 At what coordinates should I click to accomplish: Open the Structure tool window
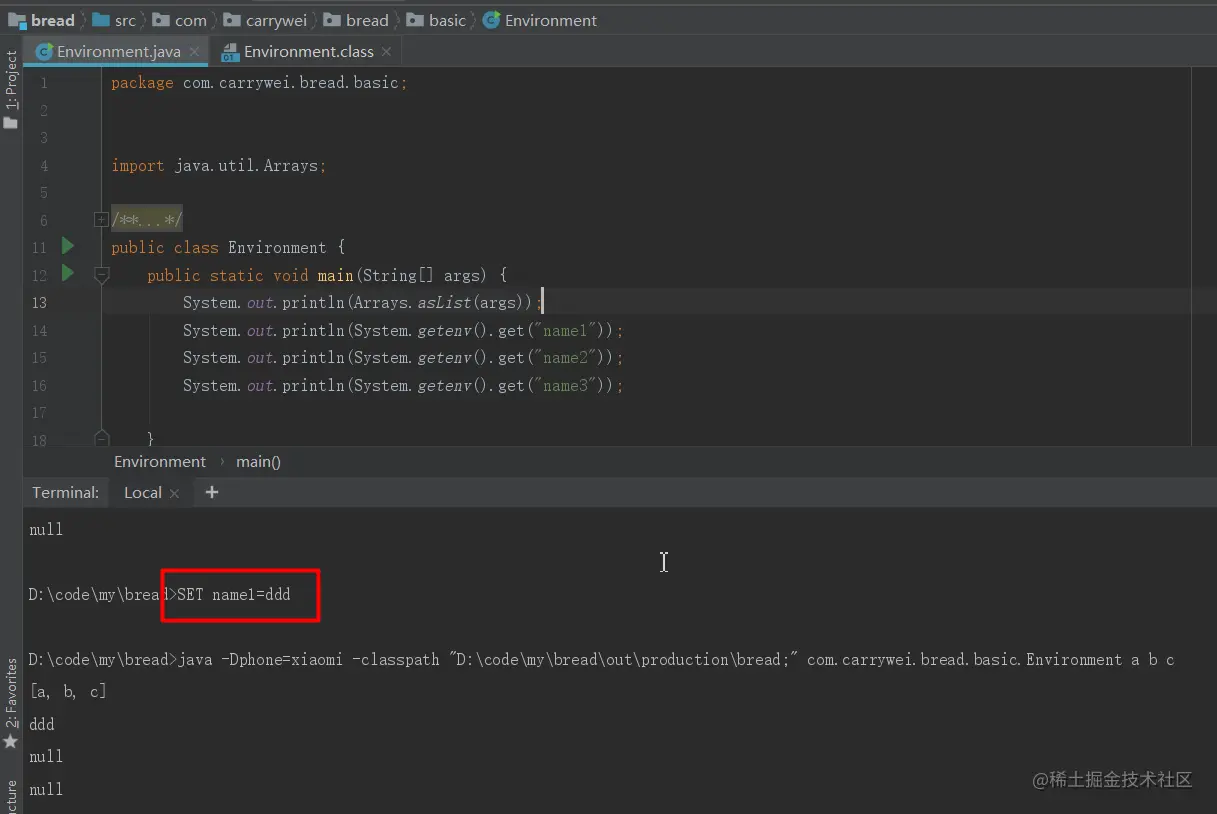(11, 796)
